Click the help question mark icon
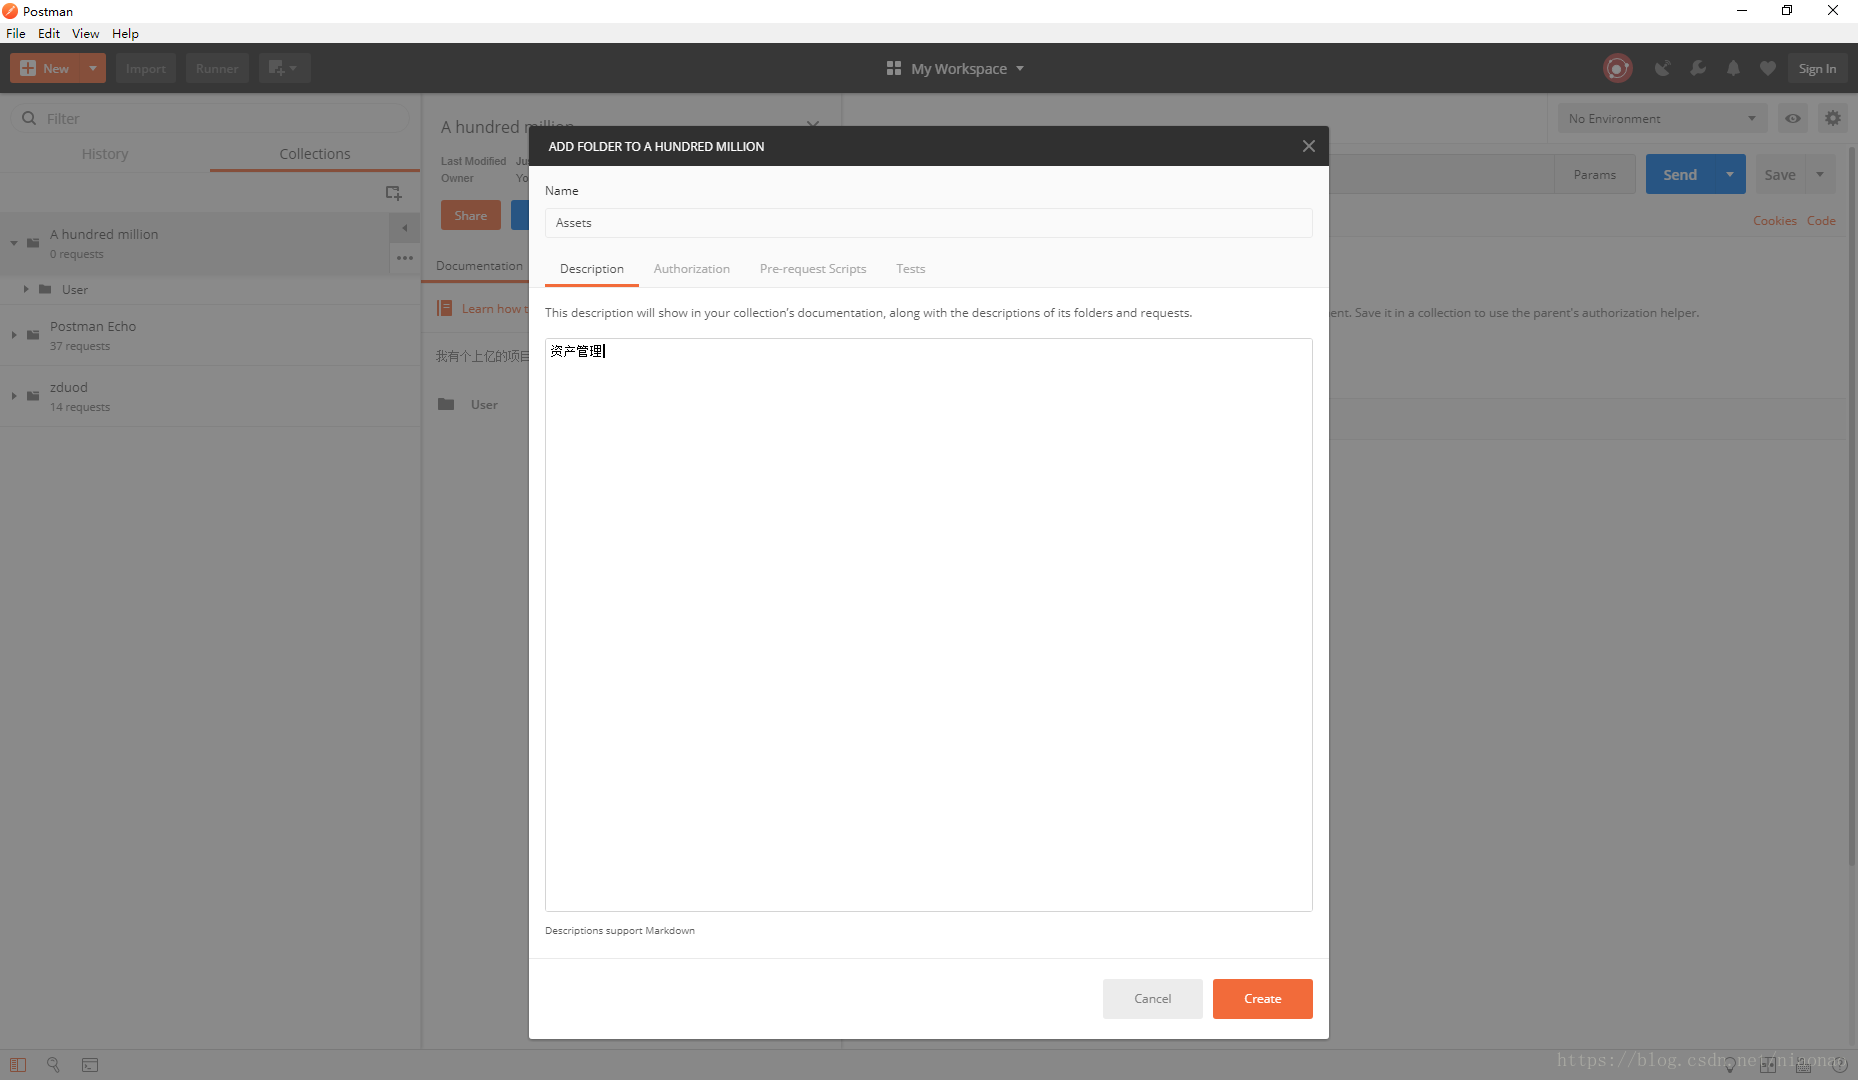Screen dimensions: 1858x1080 pyautogui.click(x=1839, y=1065)
